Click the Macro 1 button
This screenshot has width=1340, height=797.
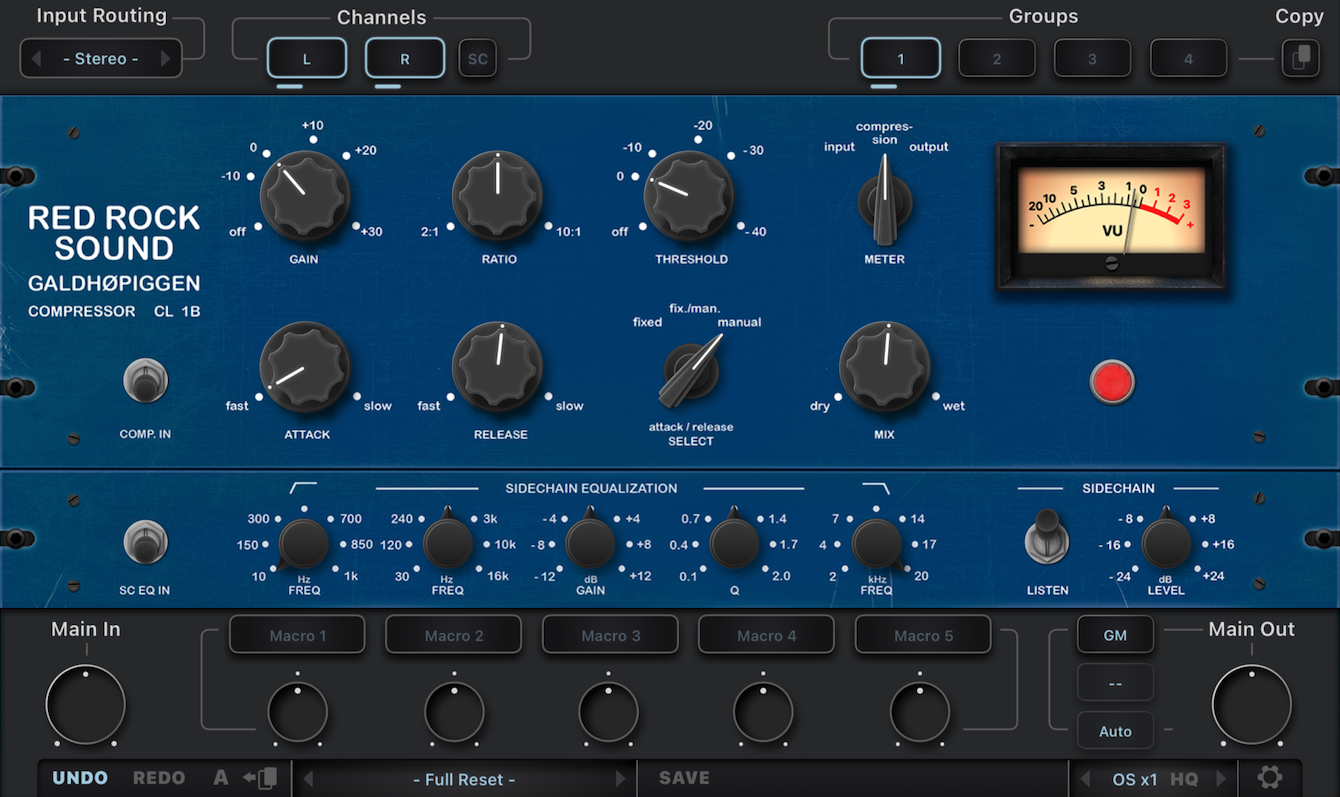(x=297, y=635)
